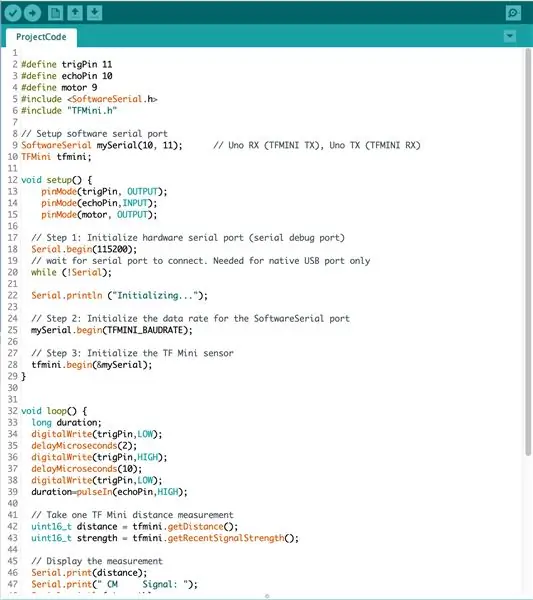The image size is (533, 600).
Task: Click the tfmini.begin(&mySerial) line
Action: tap(91, 365)
